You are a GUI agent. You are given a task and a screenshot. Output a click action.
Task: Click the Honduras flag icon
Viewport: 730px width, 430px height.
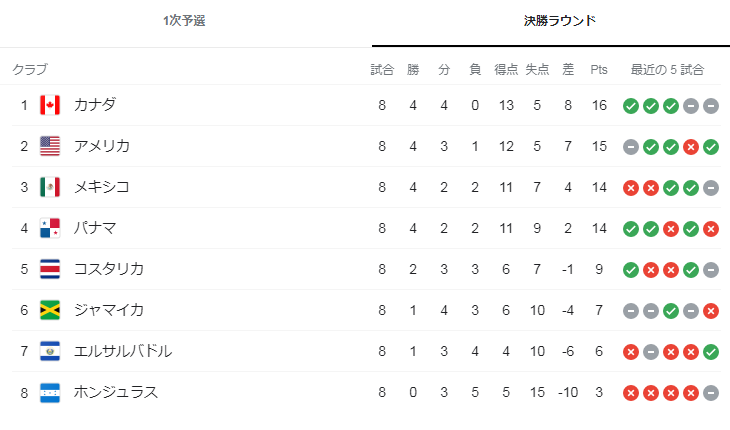(50, 393)
